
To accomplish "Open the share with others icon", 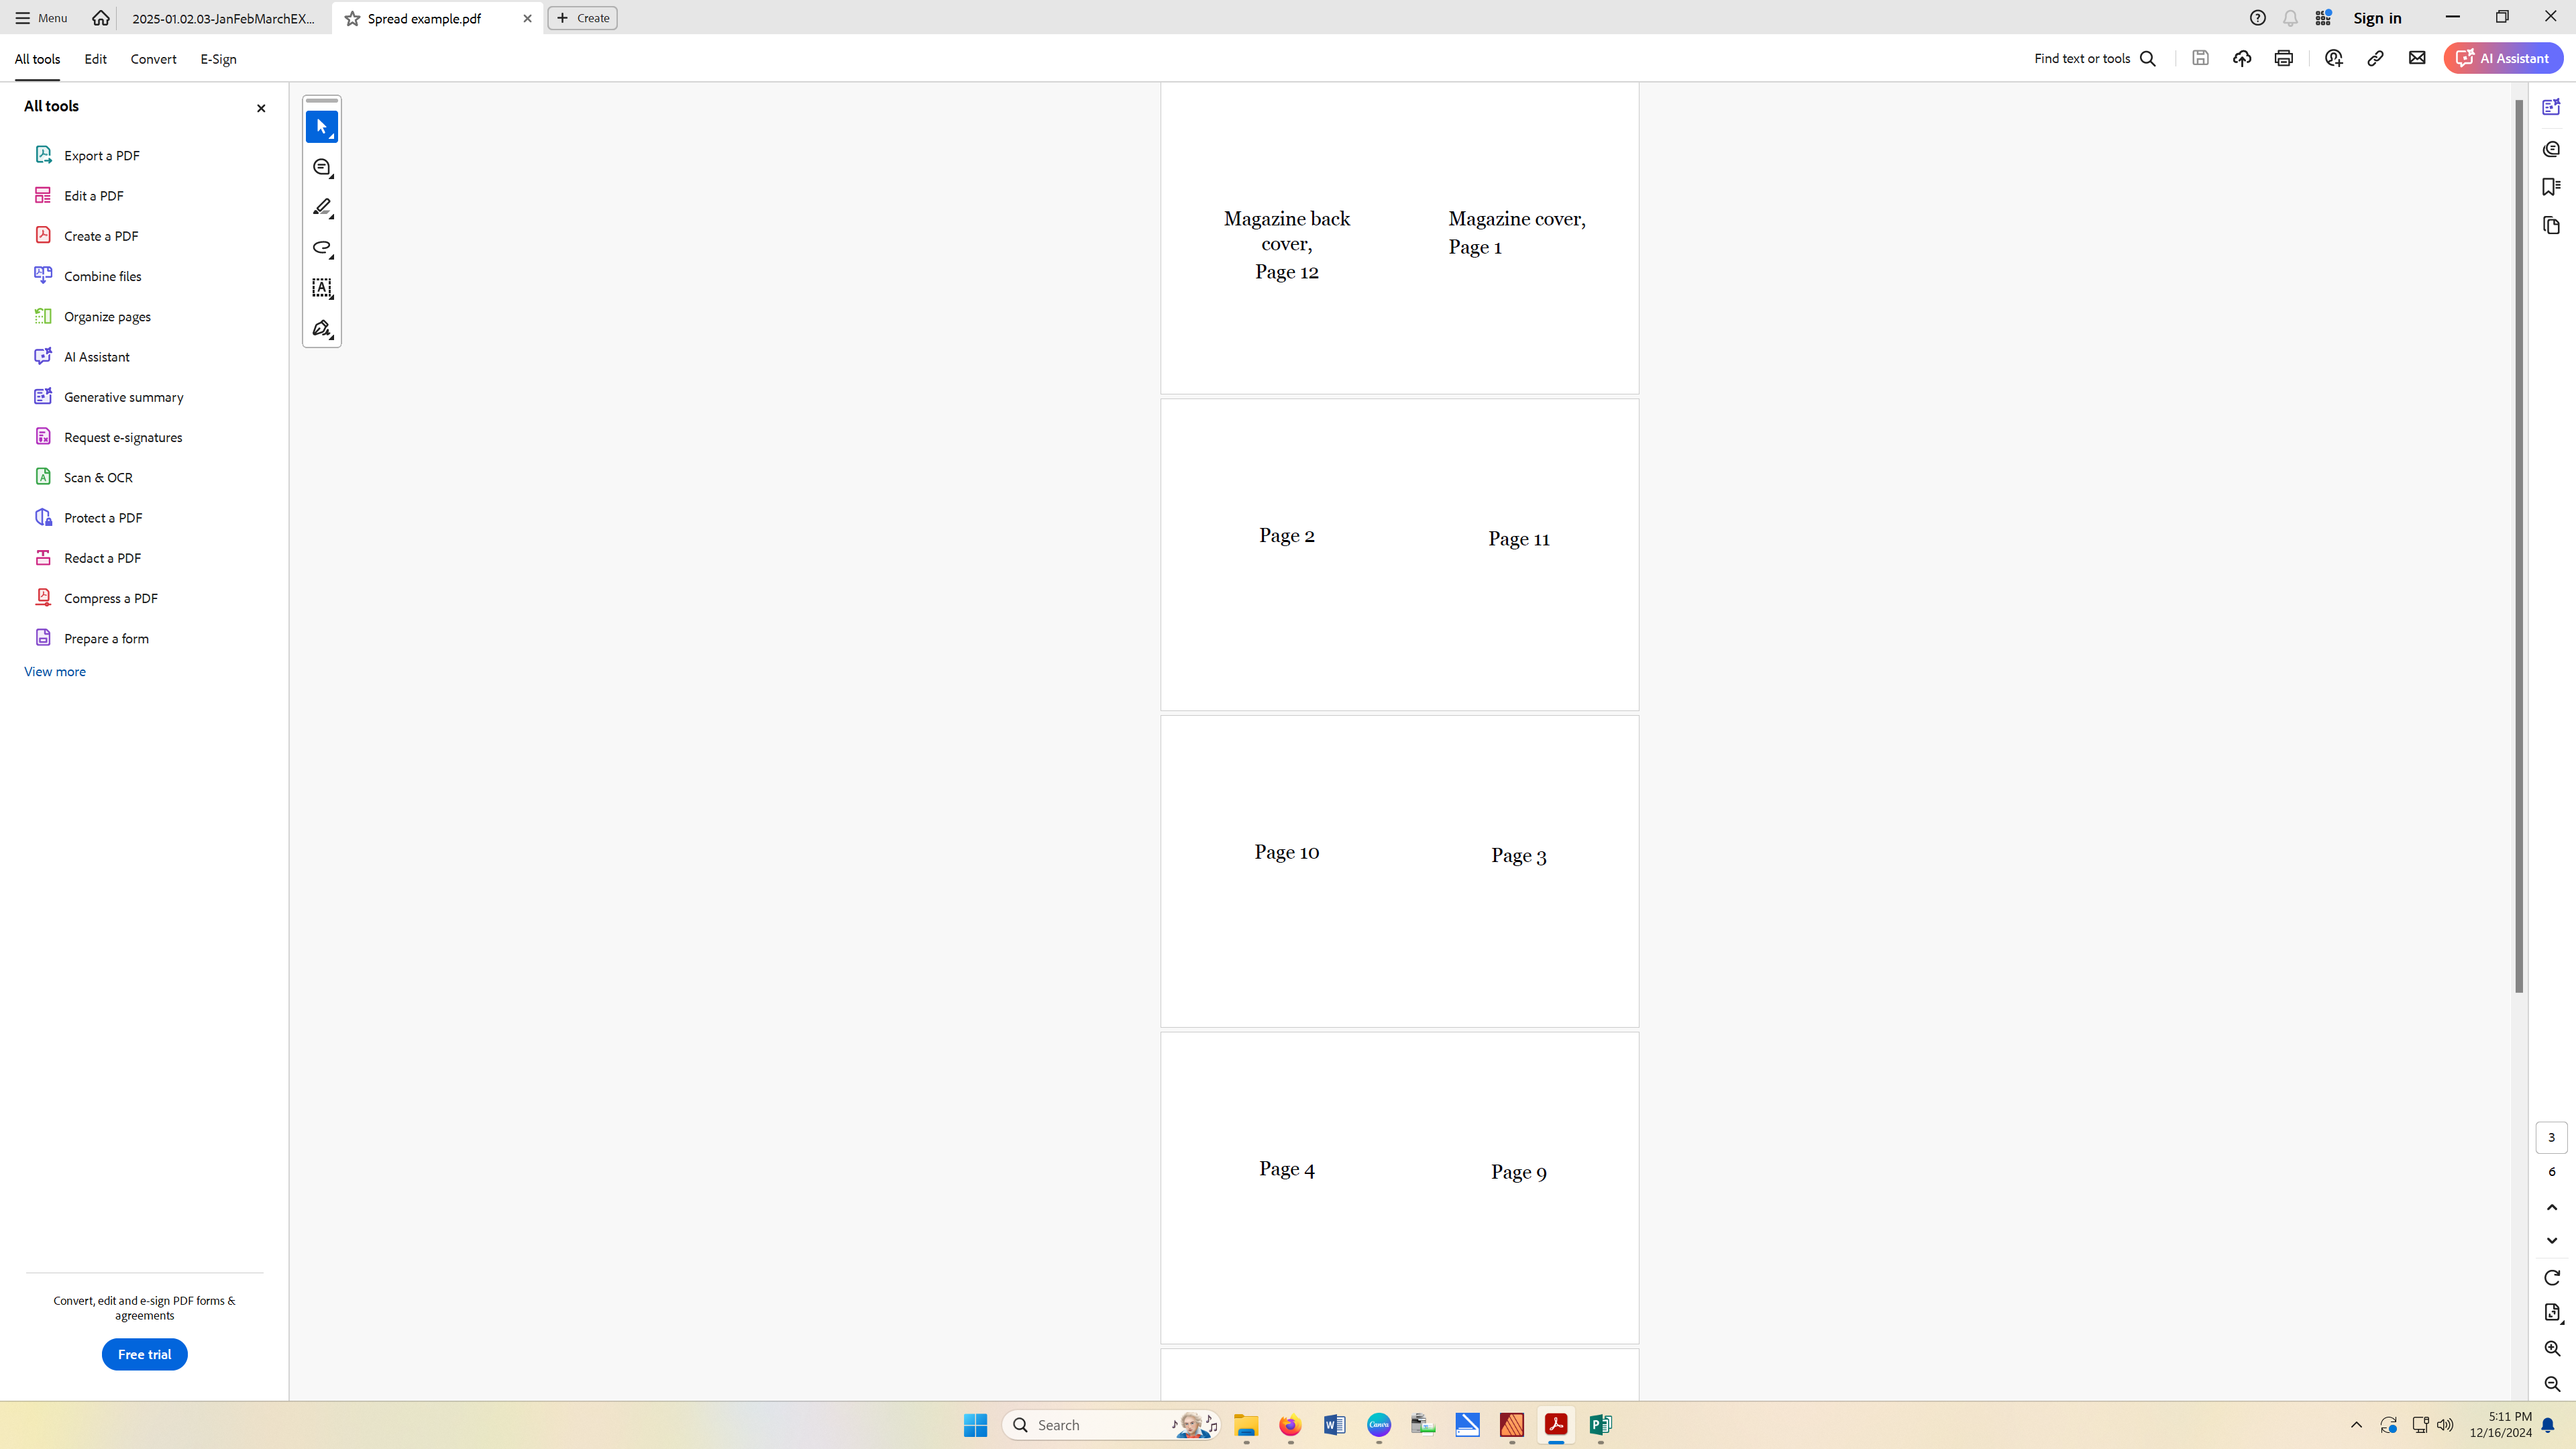I will pyautogui.click(x=2333, y=58).
